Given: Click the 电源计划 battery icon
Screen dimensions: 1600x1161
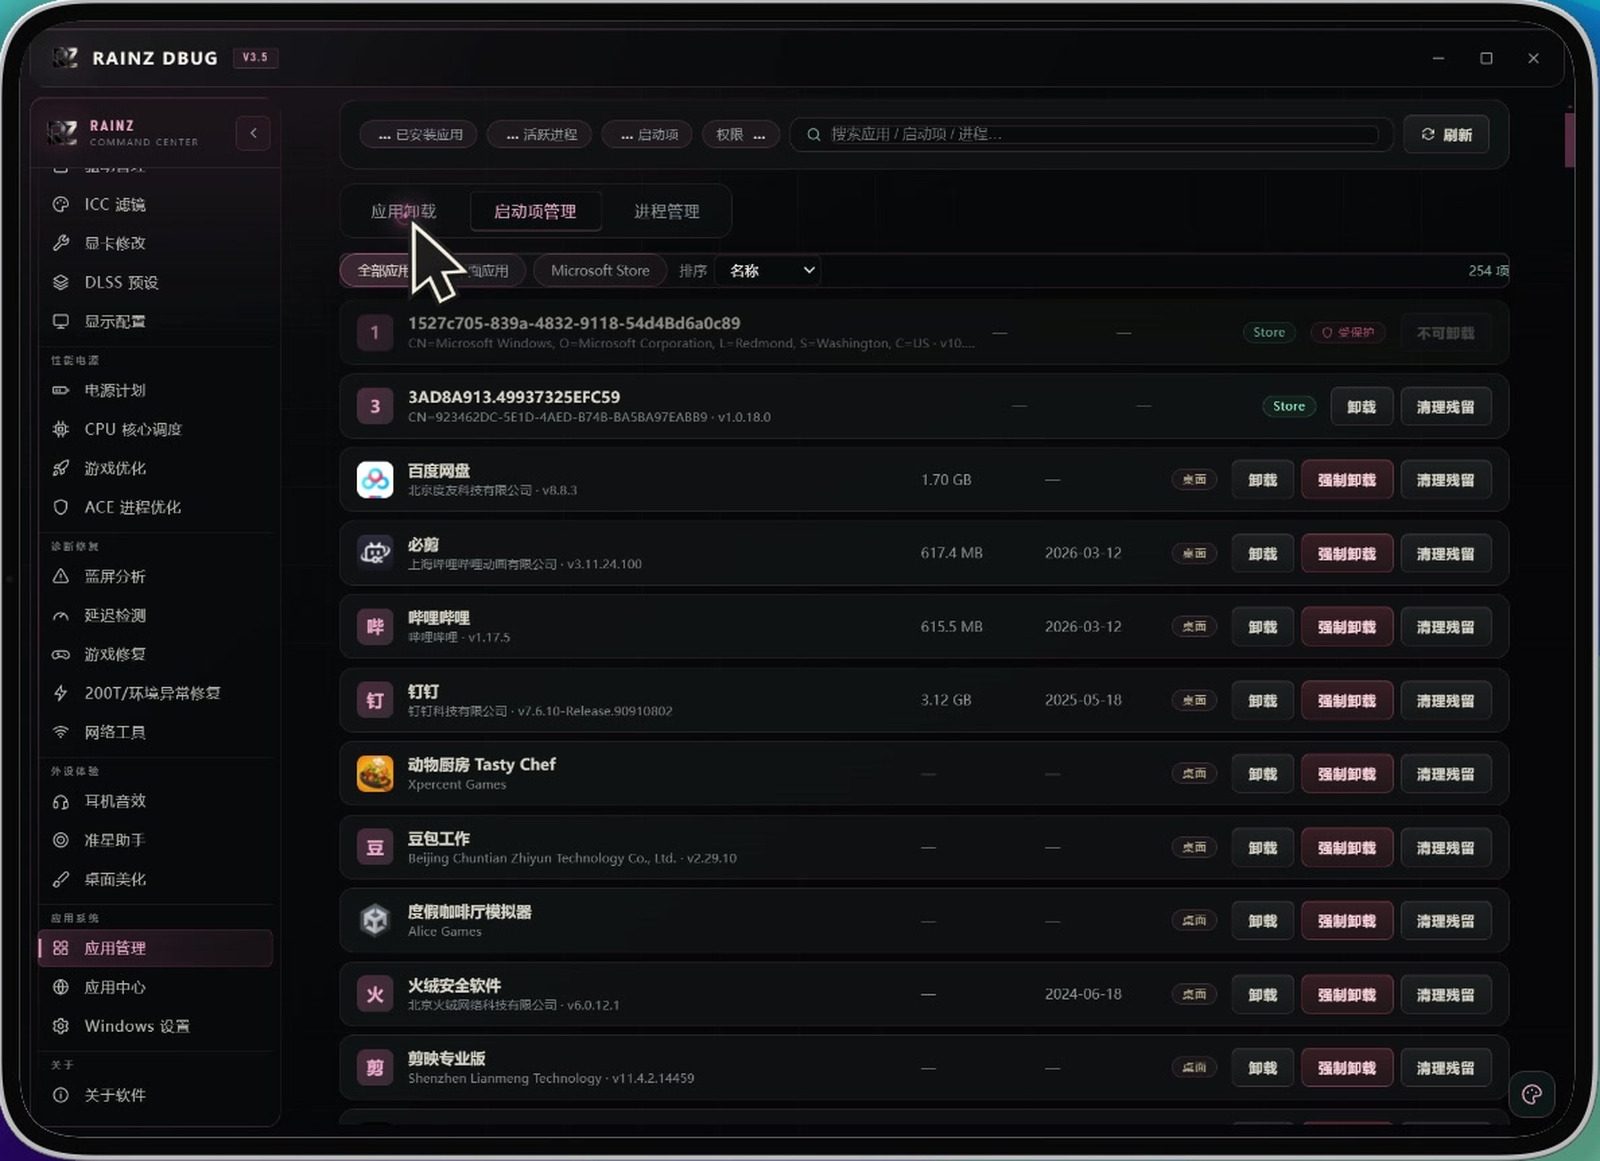Looking at the screenshot, I should click(x=61, y=390).
